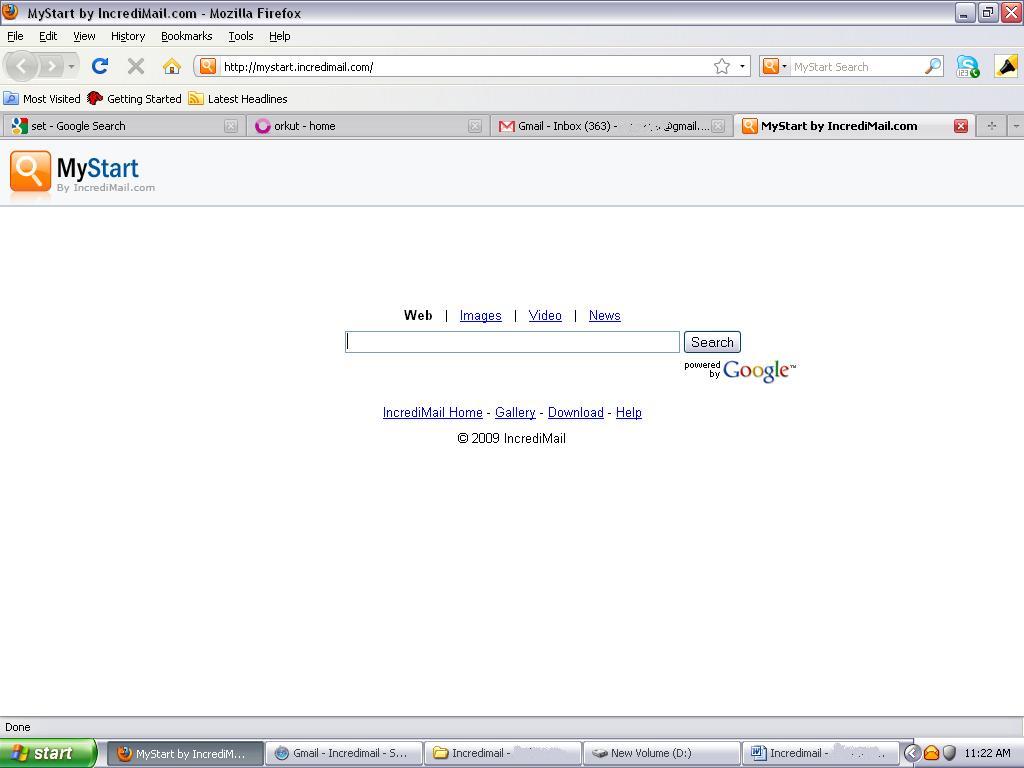
Task: Bookmark this page with the star icon
Action: [722, 66]
